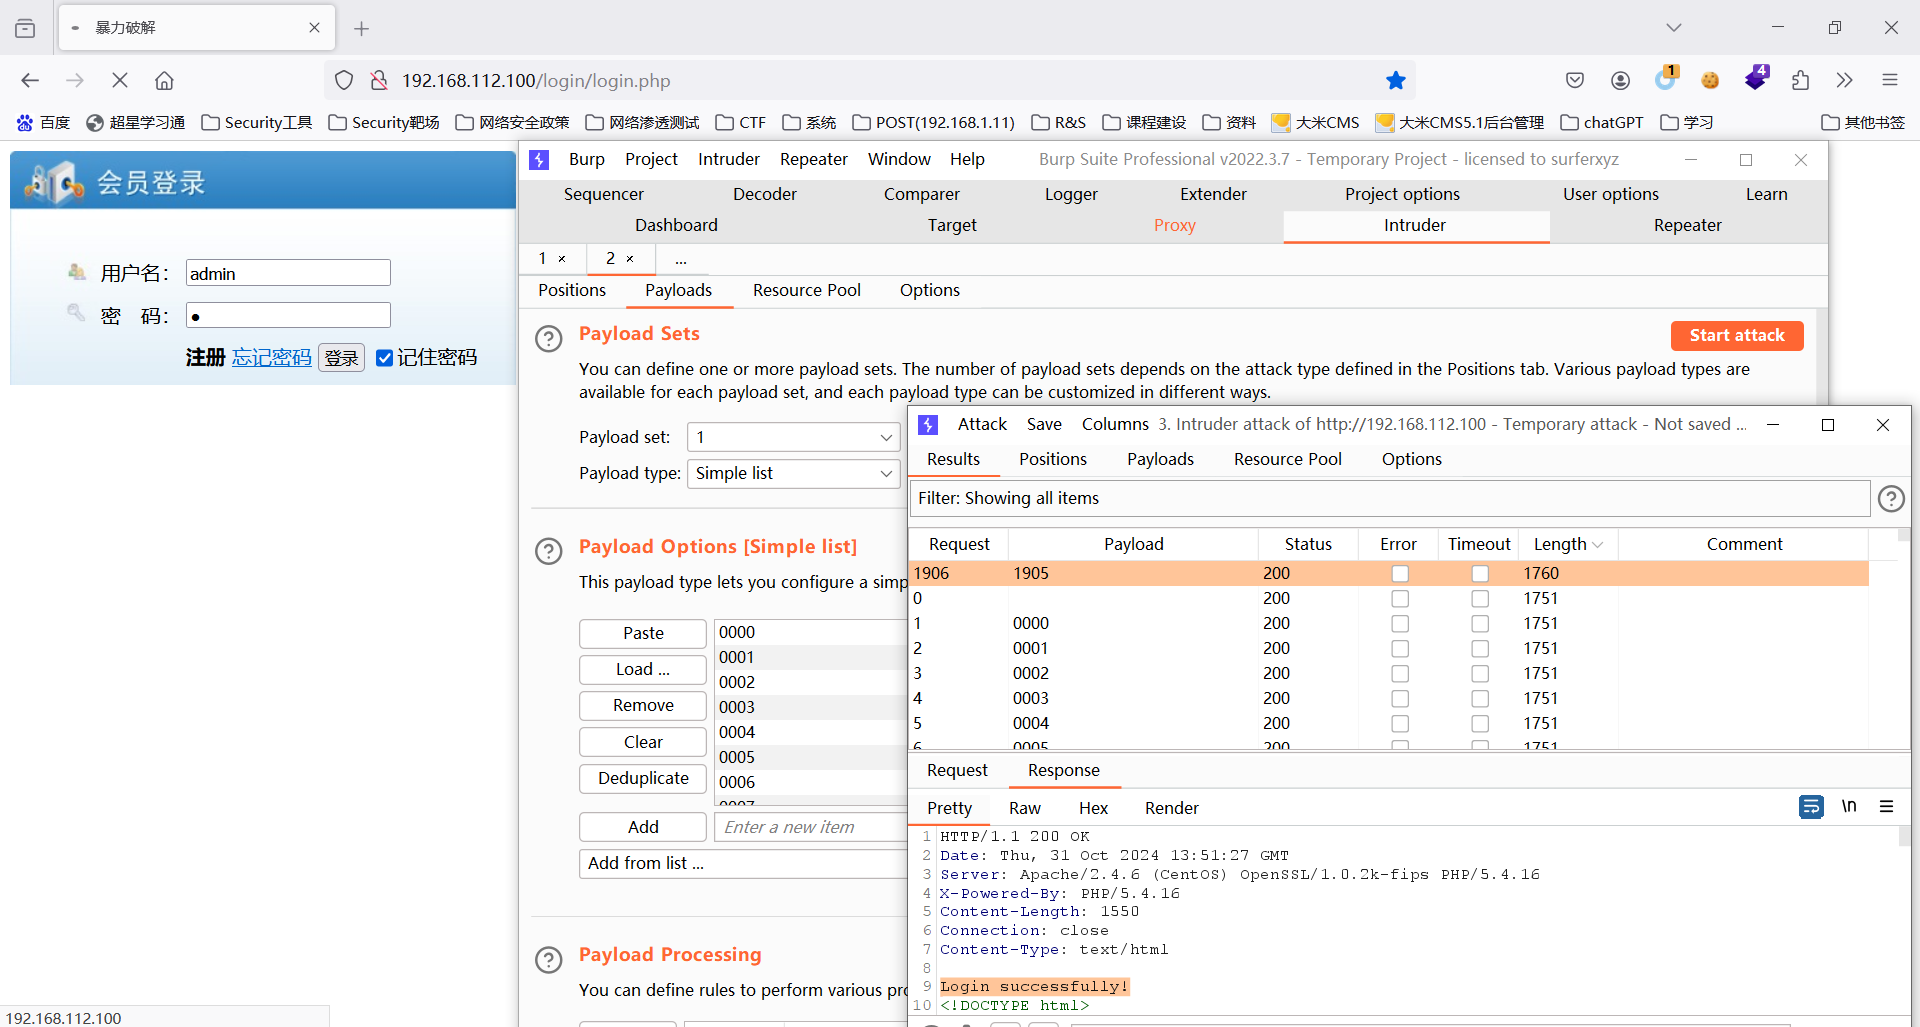Image resolution: width=1920 pixels, height=1027 pixels.
Task: Check the Timeout box for request 1906
Action: pyautogui.click(x=1479, y=574)
